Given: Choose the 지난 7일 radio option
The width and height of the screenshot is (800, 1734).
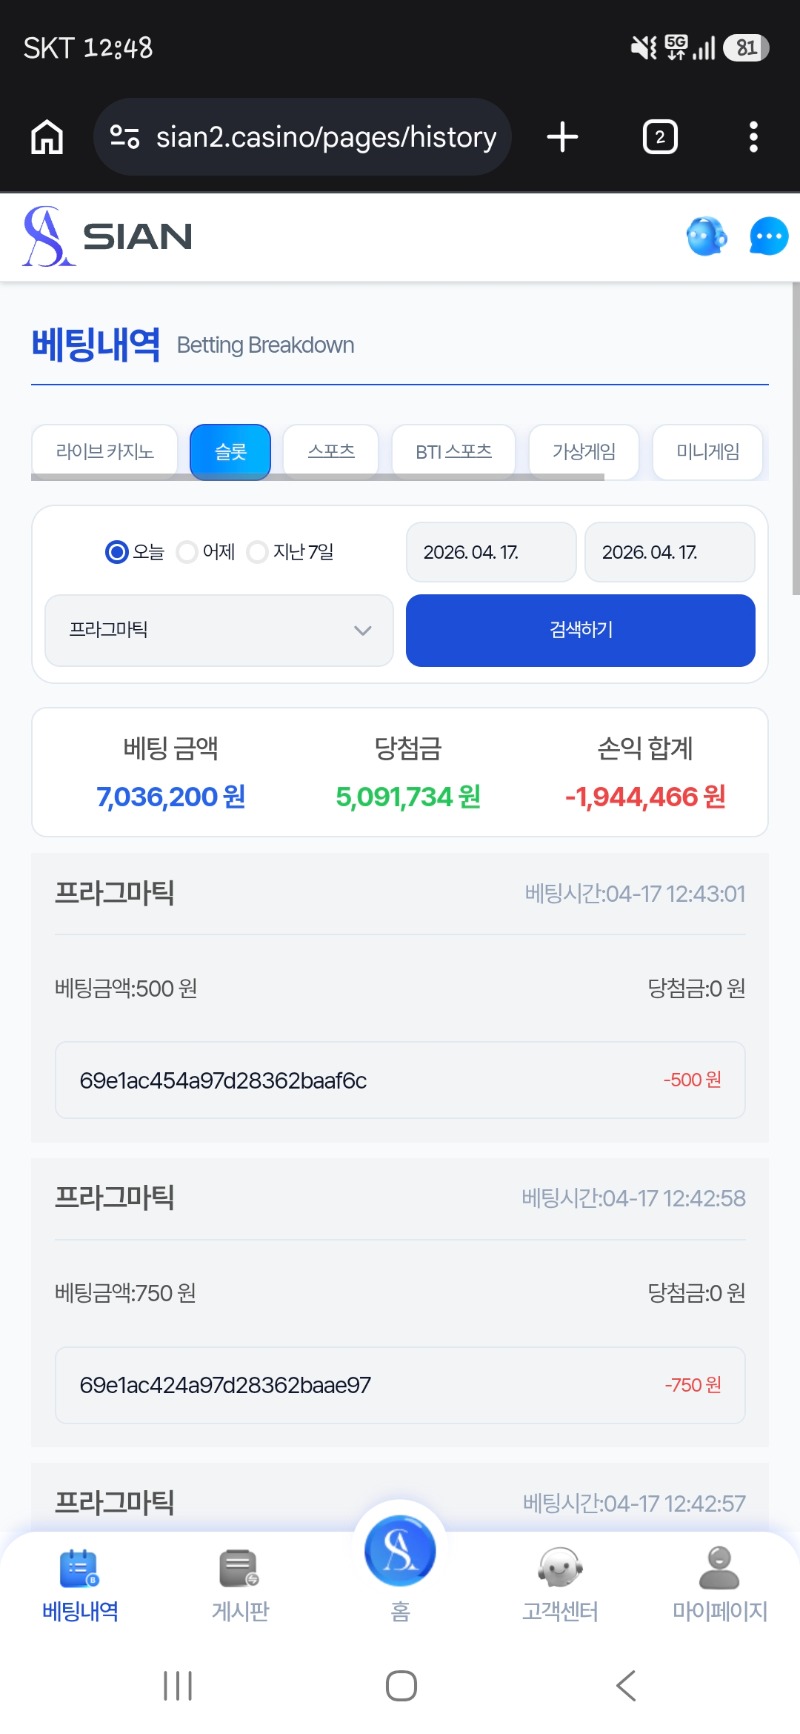Looking at the screenshot, I should [258, 552].
